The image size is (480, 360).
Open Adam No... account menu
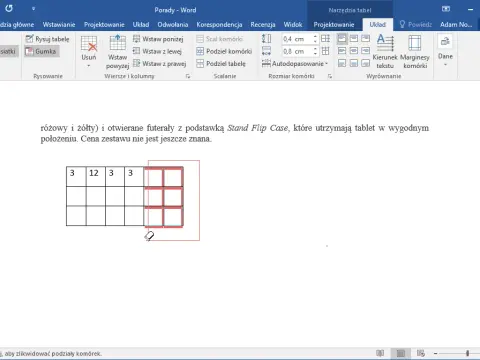click(x=456, y=24)
